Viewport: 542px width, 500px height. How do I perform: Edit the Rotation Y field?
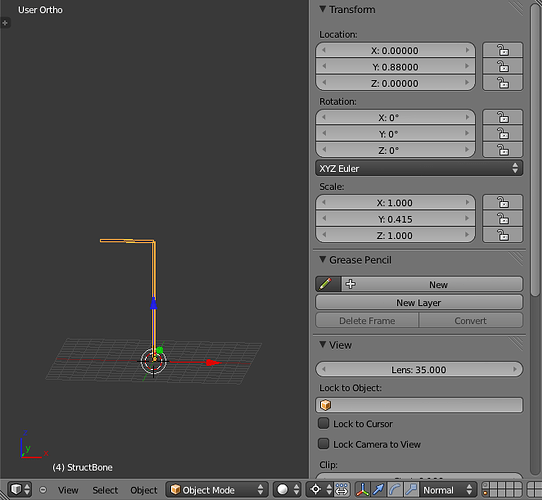pos(395,134)
